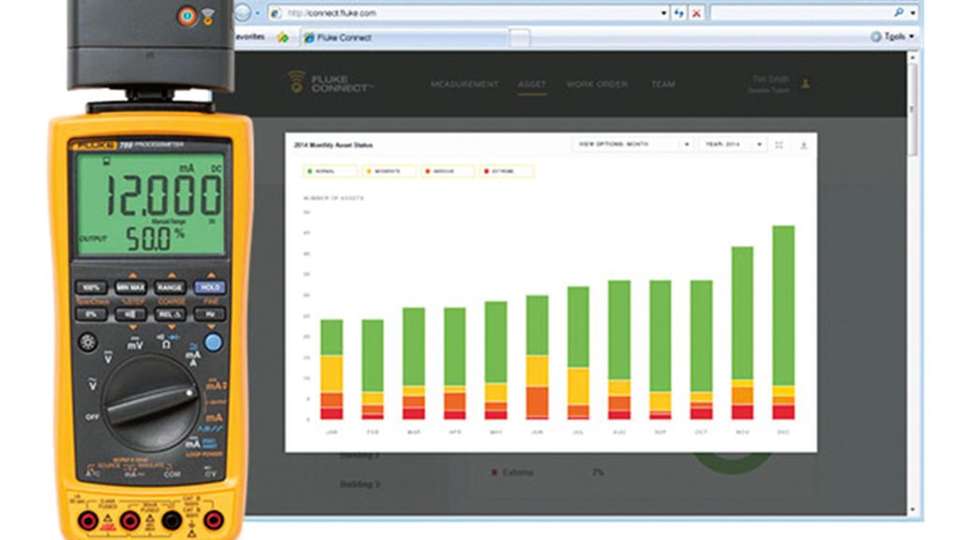Open the user profile icon
The height and width of the screenshot is (540, 960).
[x=806, y=83]
